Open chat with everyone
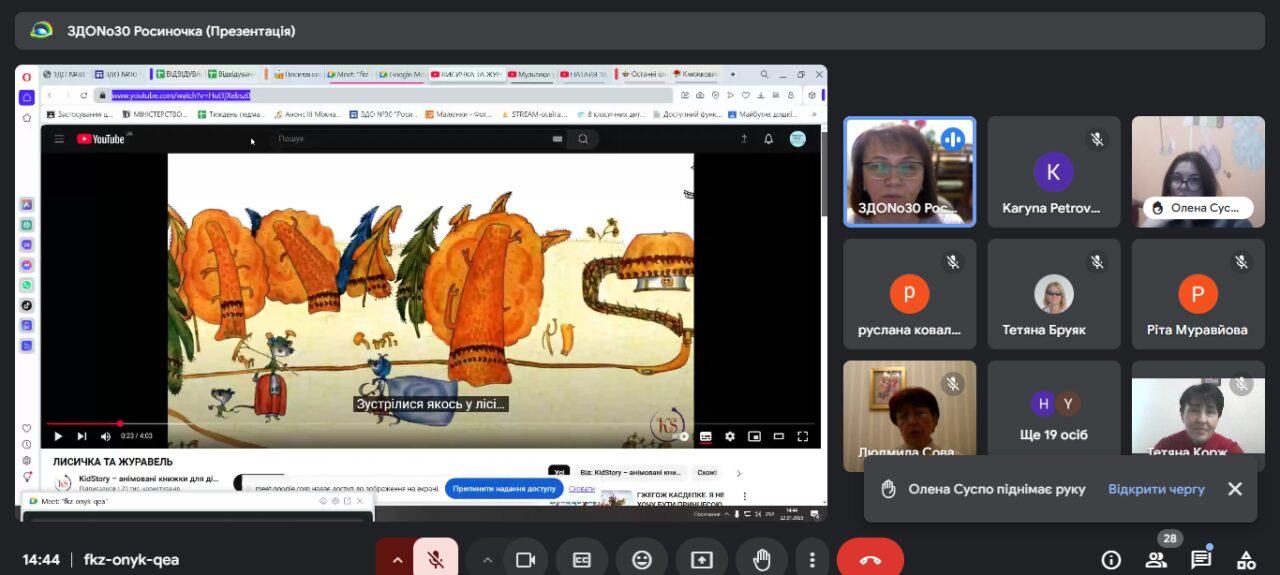Screen dimensions: 1280x575 click(x=1201, y=560)
